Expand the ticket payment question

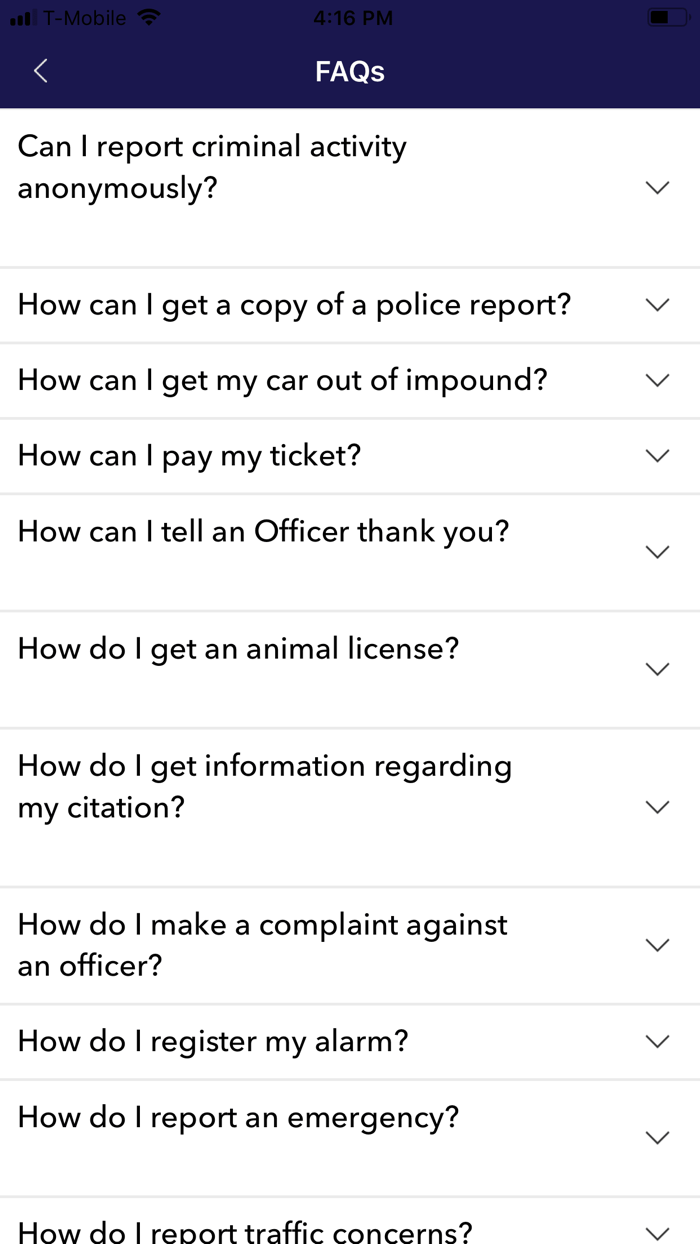click(x=657, y=455)
